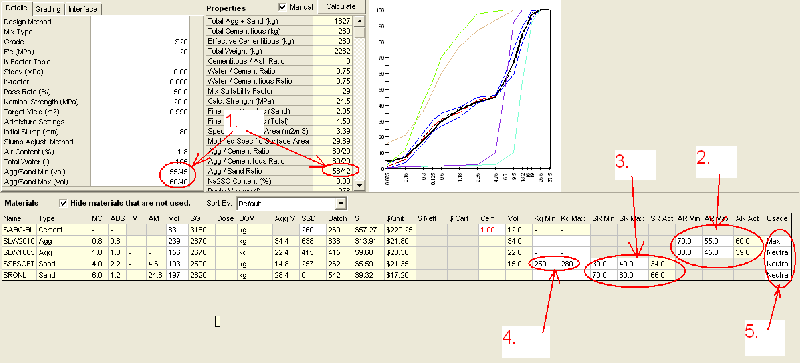Click the Total Weight property row
The height and width of the screenshot is (363, 800).
point(280,51)
